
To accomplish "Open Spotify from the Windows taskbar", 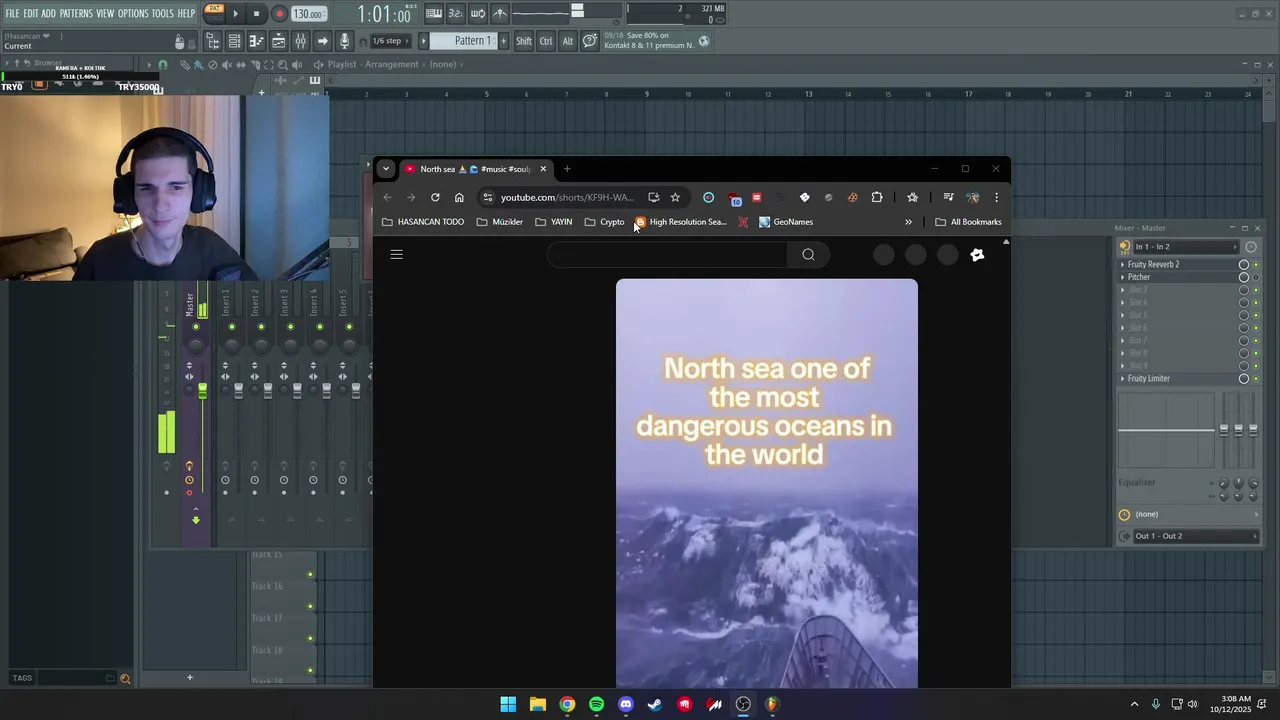I will (x=596, y=704).
